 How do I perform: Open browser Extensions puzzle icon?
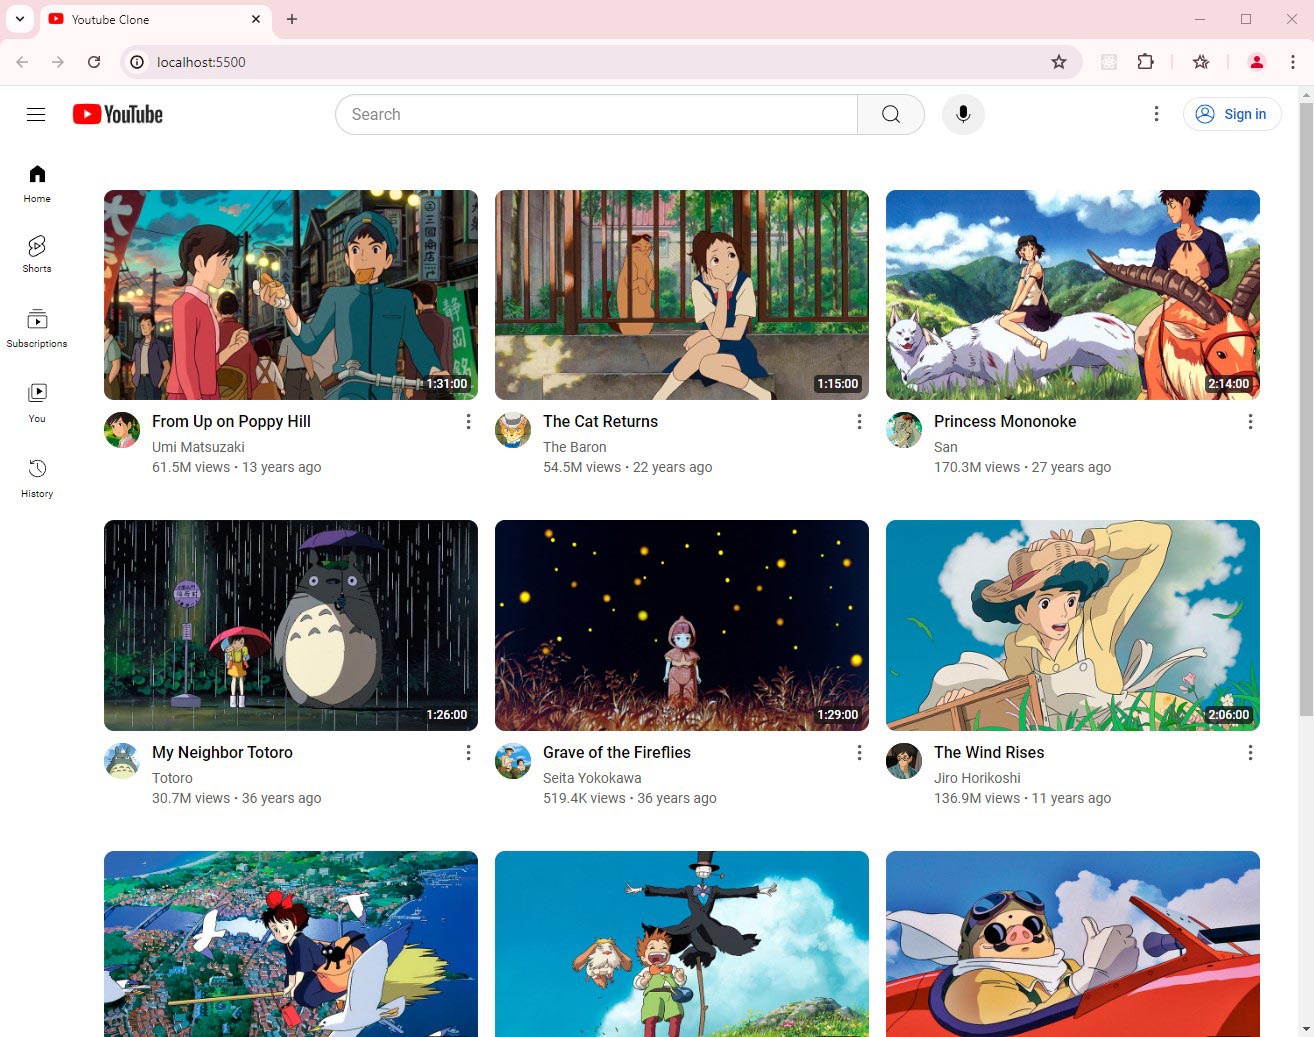coord(1146,62)
